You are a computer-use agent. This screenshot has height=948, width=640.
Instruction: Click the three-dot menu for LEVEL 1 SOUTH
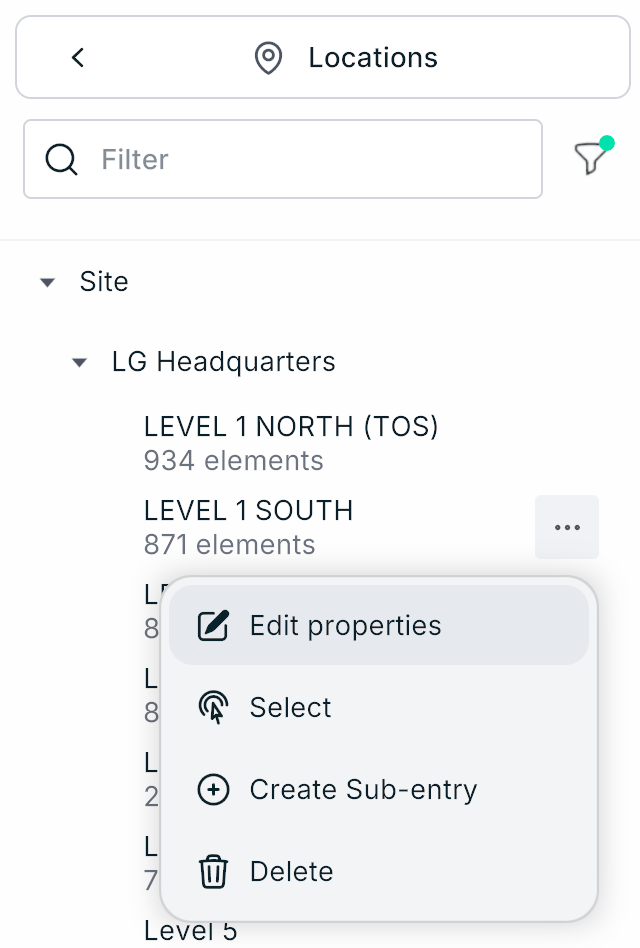[567, 527]
